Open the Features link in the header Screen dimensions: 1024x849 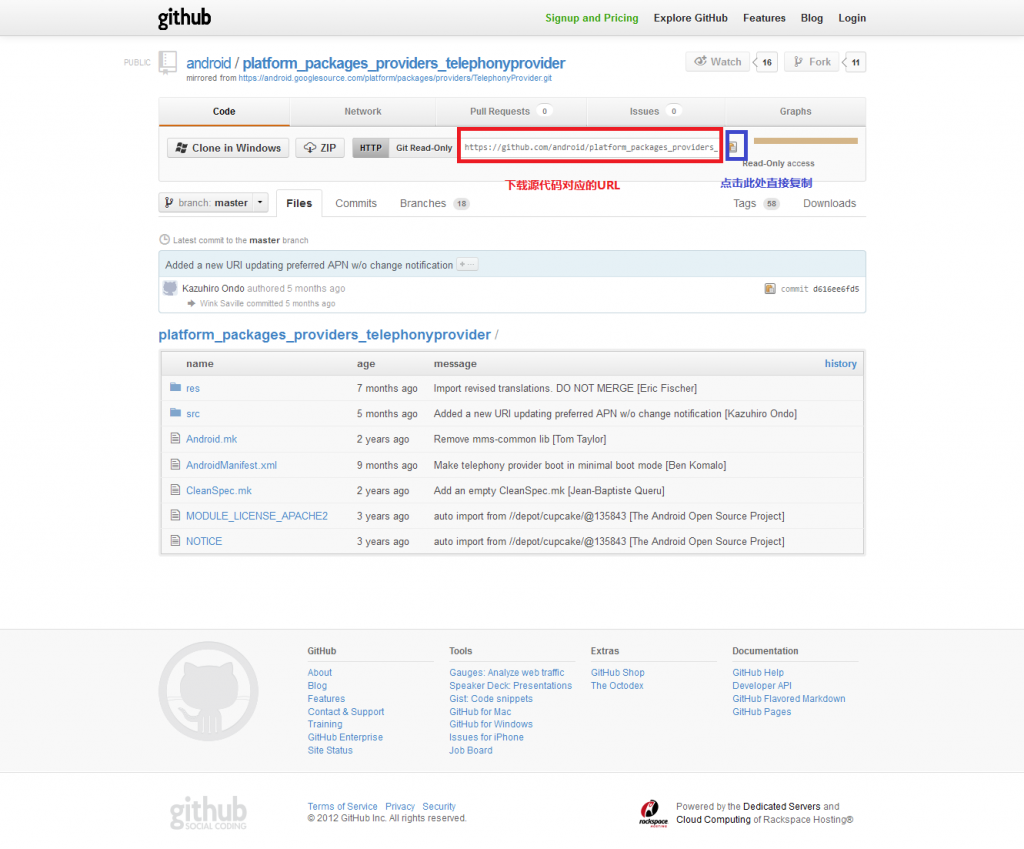point(764,18)
